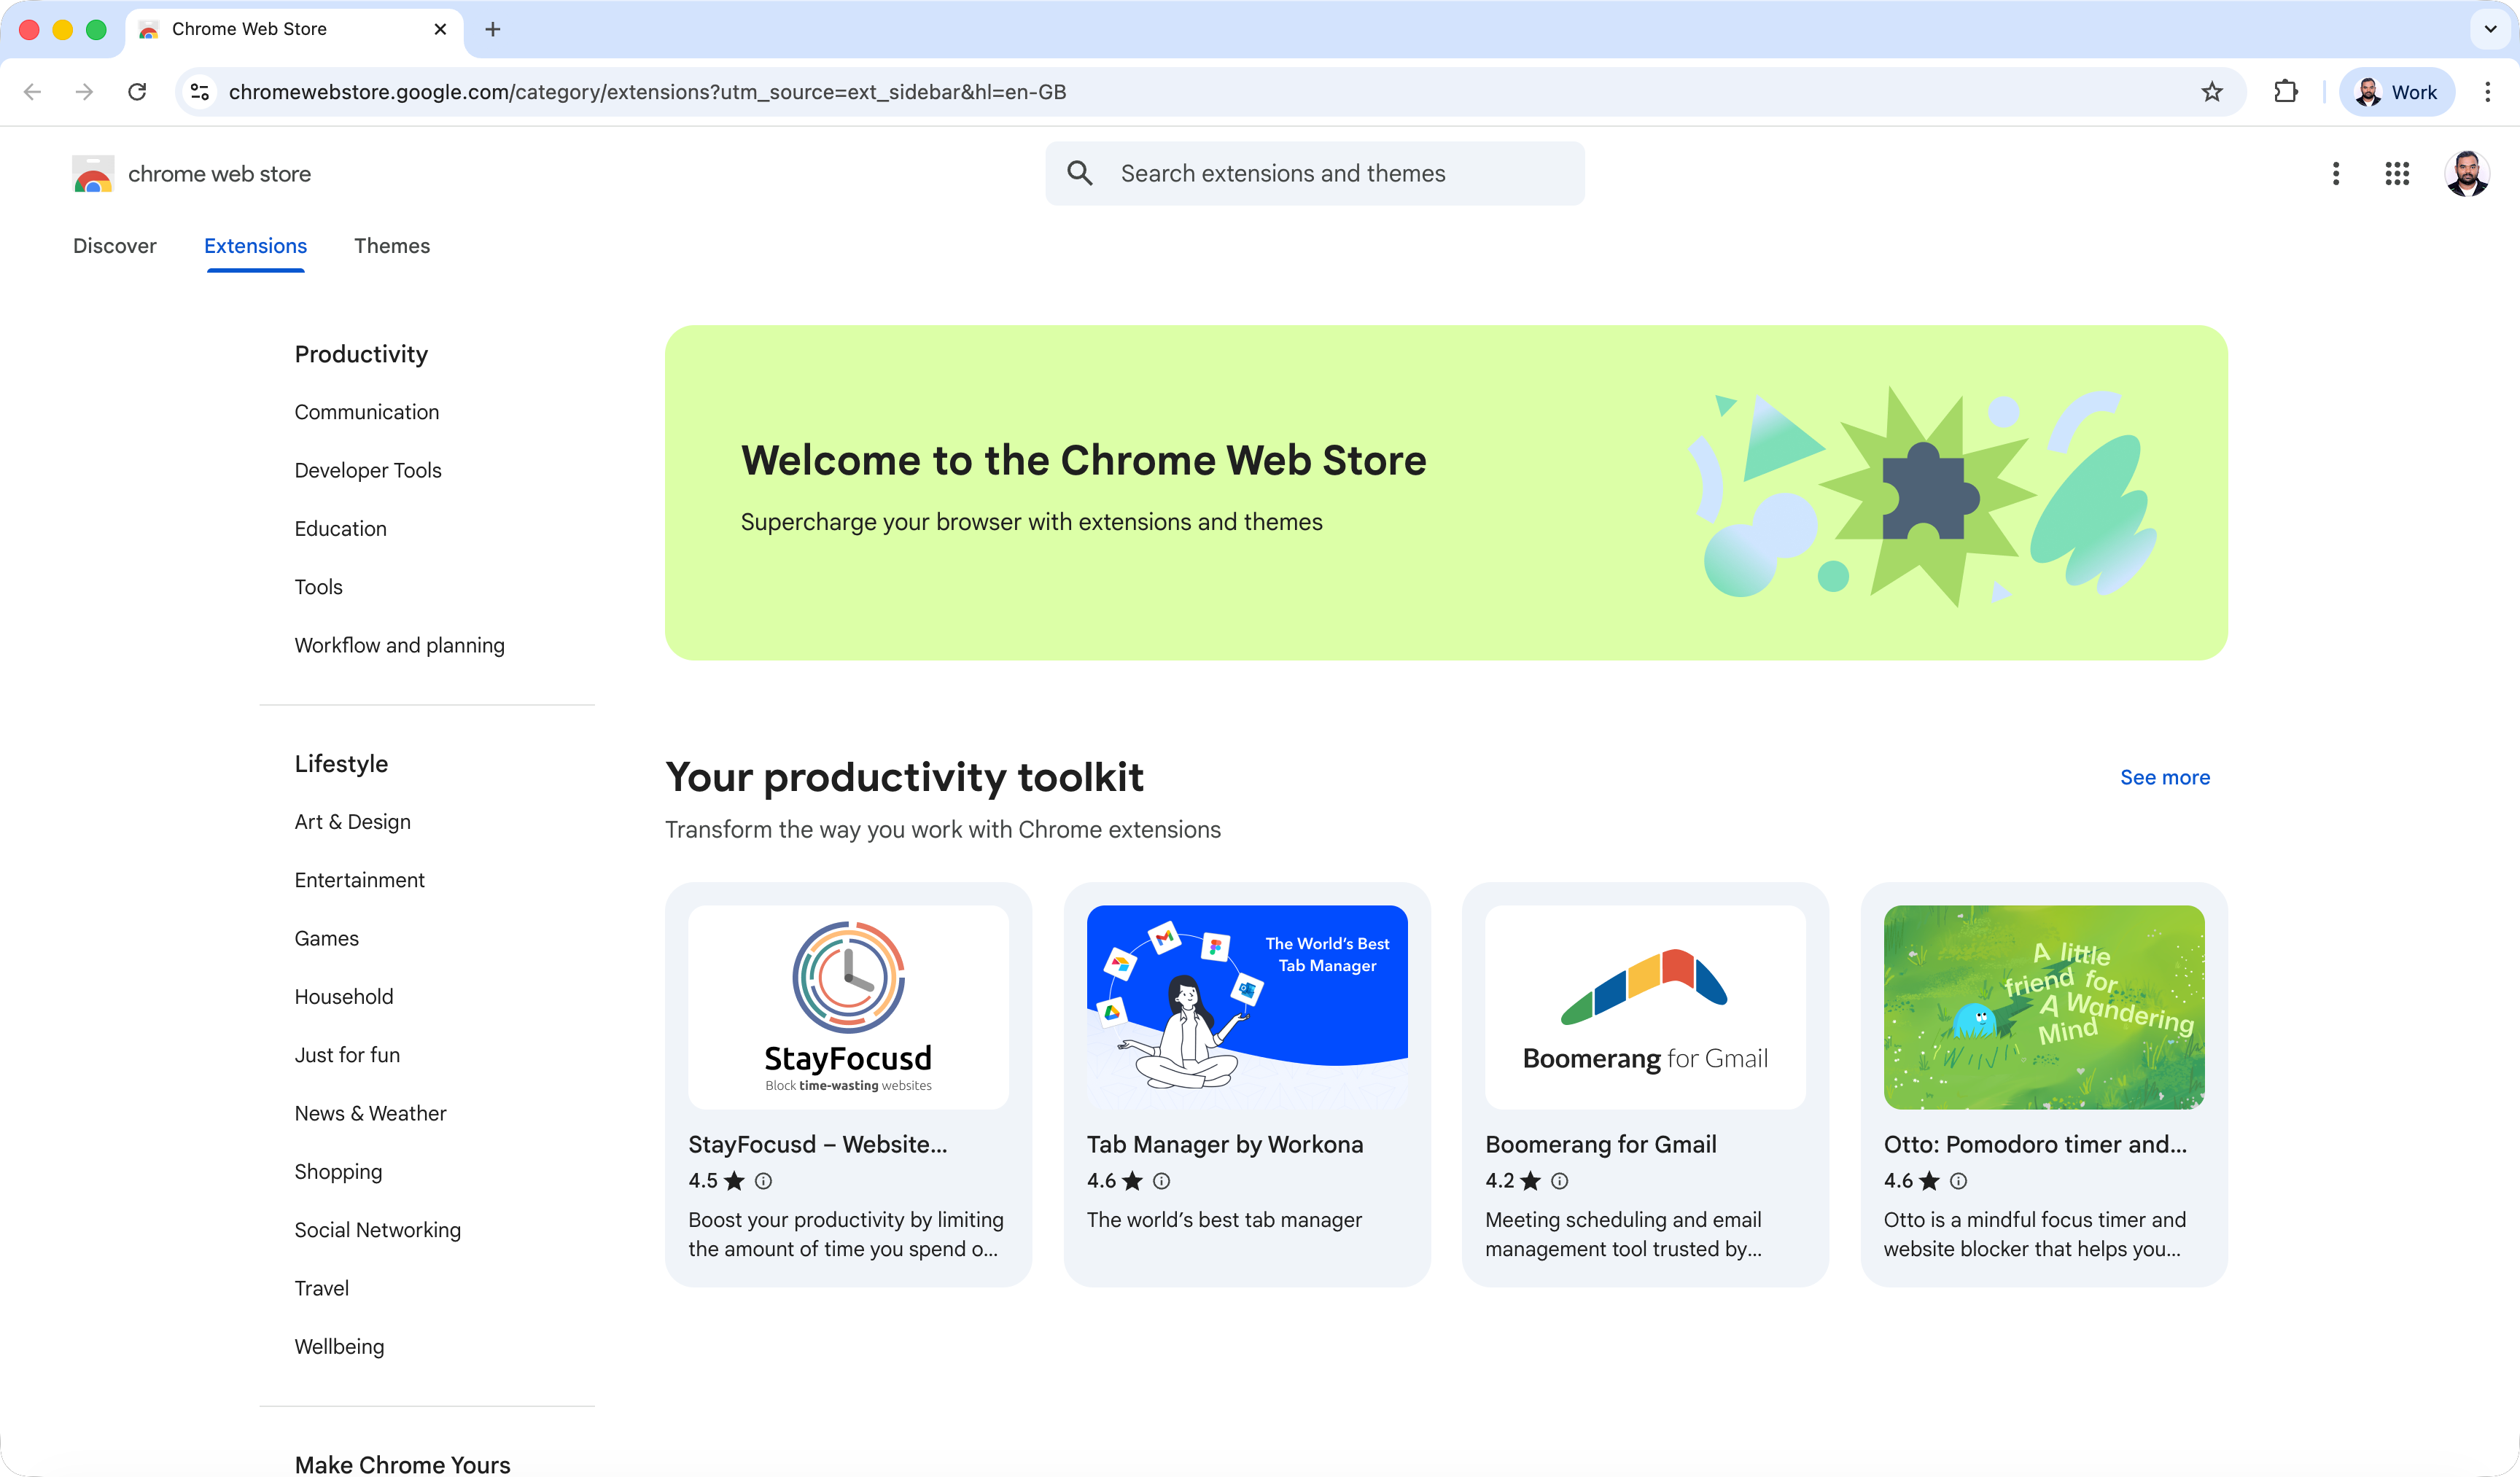The image size is (2520, 1477).
Task: Click the site settings icon in address bar
Action: point(199,91)
